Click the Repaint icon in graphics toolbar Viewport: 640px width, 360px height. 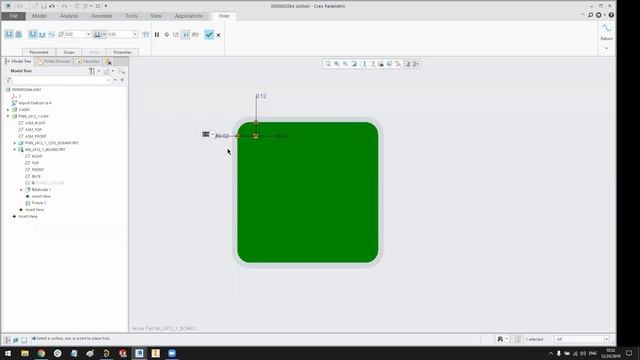[x=354, y=64]
